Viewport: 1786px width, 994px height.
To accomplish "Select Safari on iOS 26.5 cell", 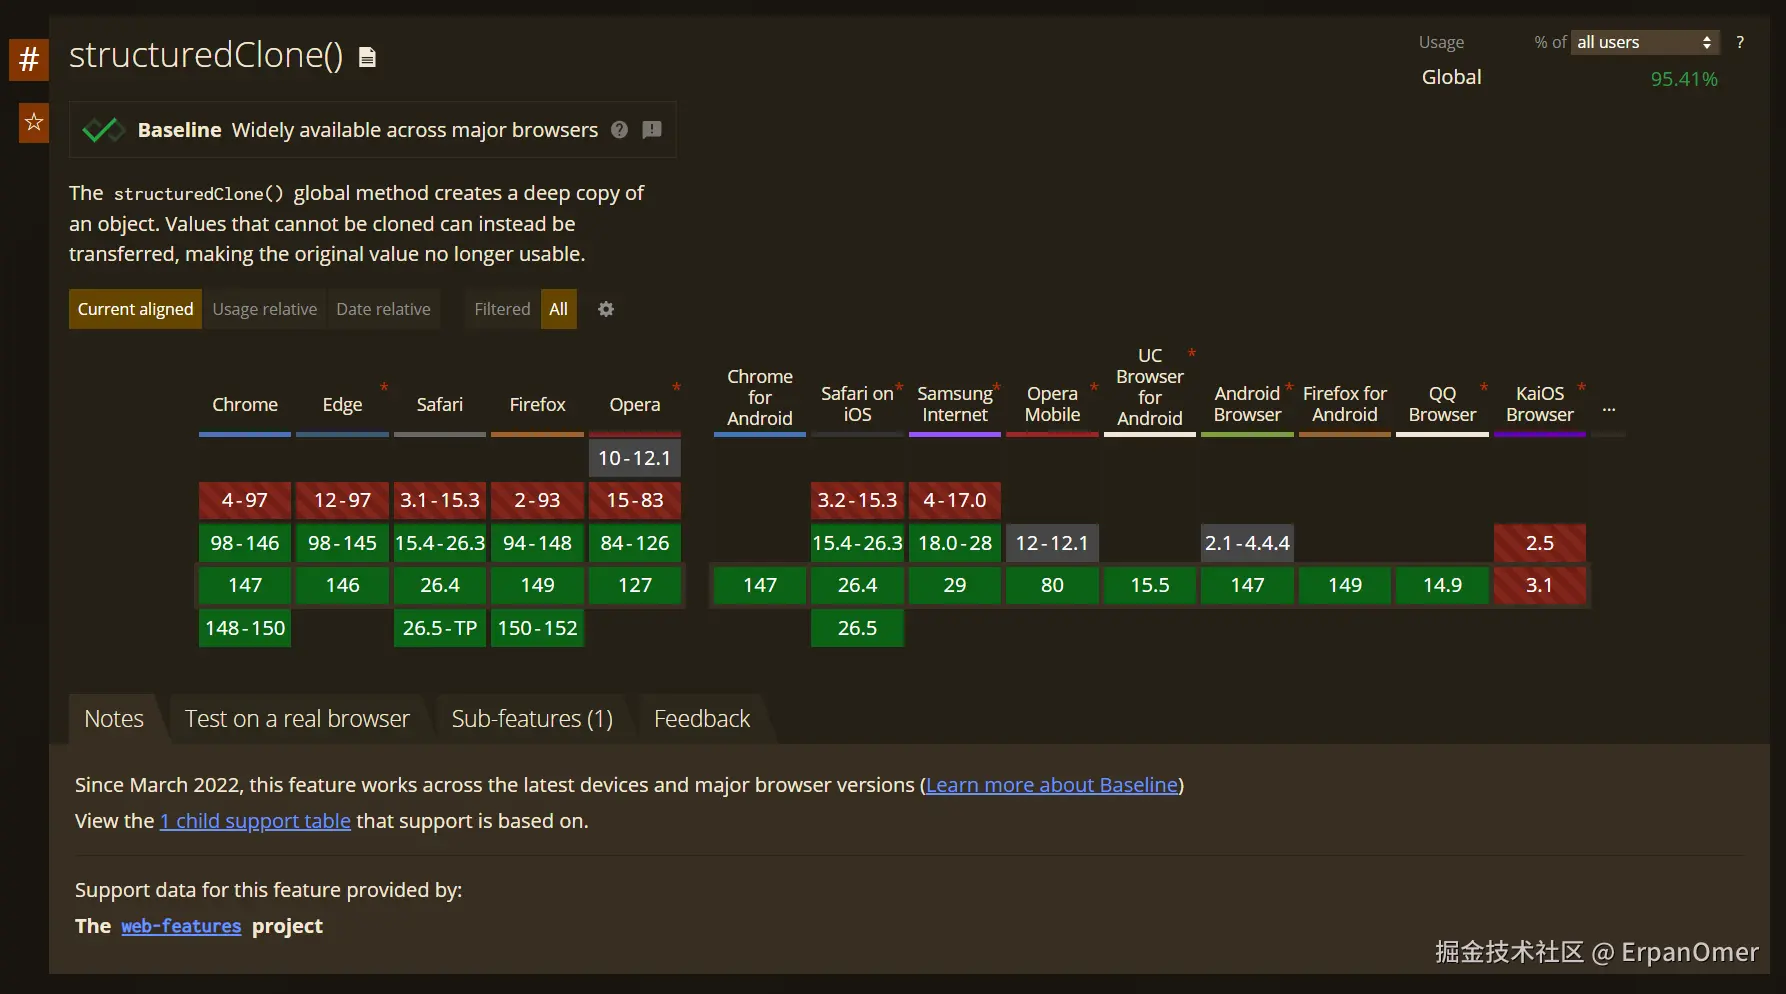I will (857, 628).
